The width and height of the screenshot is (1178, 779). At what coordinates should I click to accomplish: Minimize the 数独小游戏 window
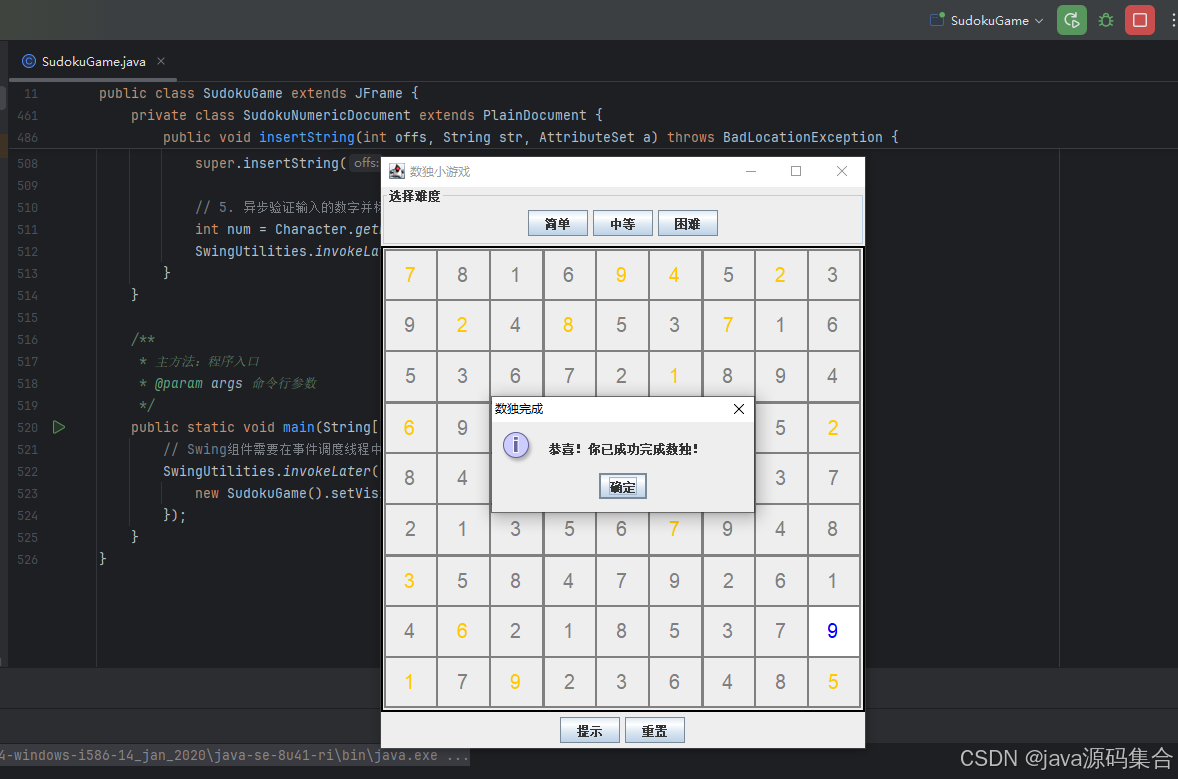point(751,171)
